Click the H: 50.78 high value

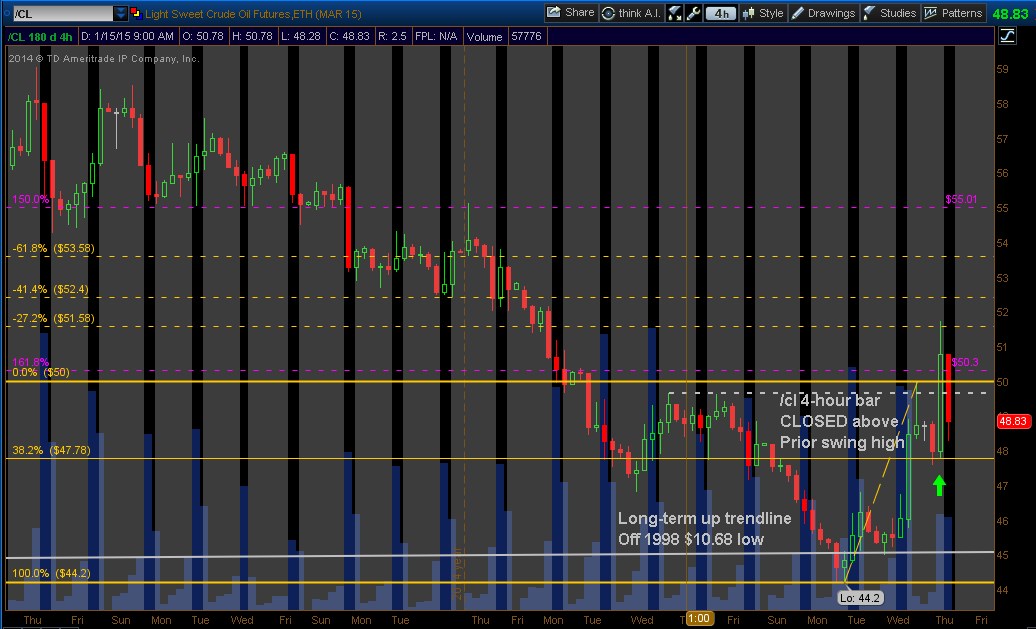[252, 36]
